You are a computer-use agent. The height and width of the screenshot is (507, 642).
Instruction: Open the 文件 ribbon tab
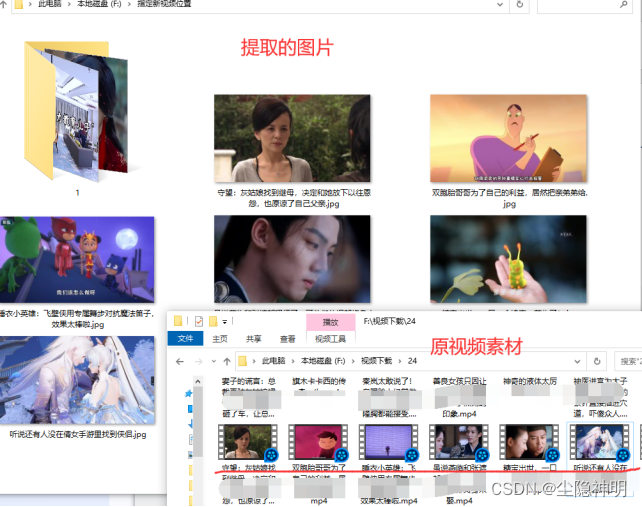click(185, 339)
